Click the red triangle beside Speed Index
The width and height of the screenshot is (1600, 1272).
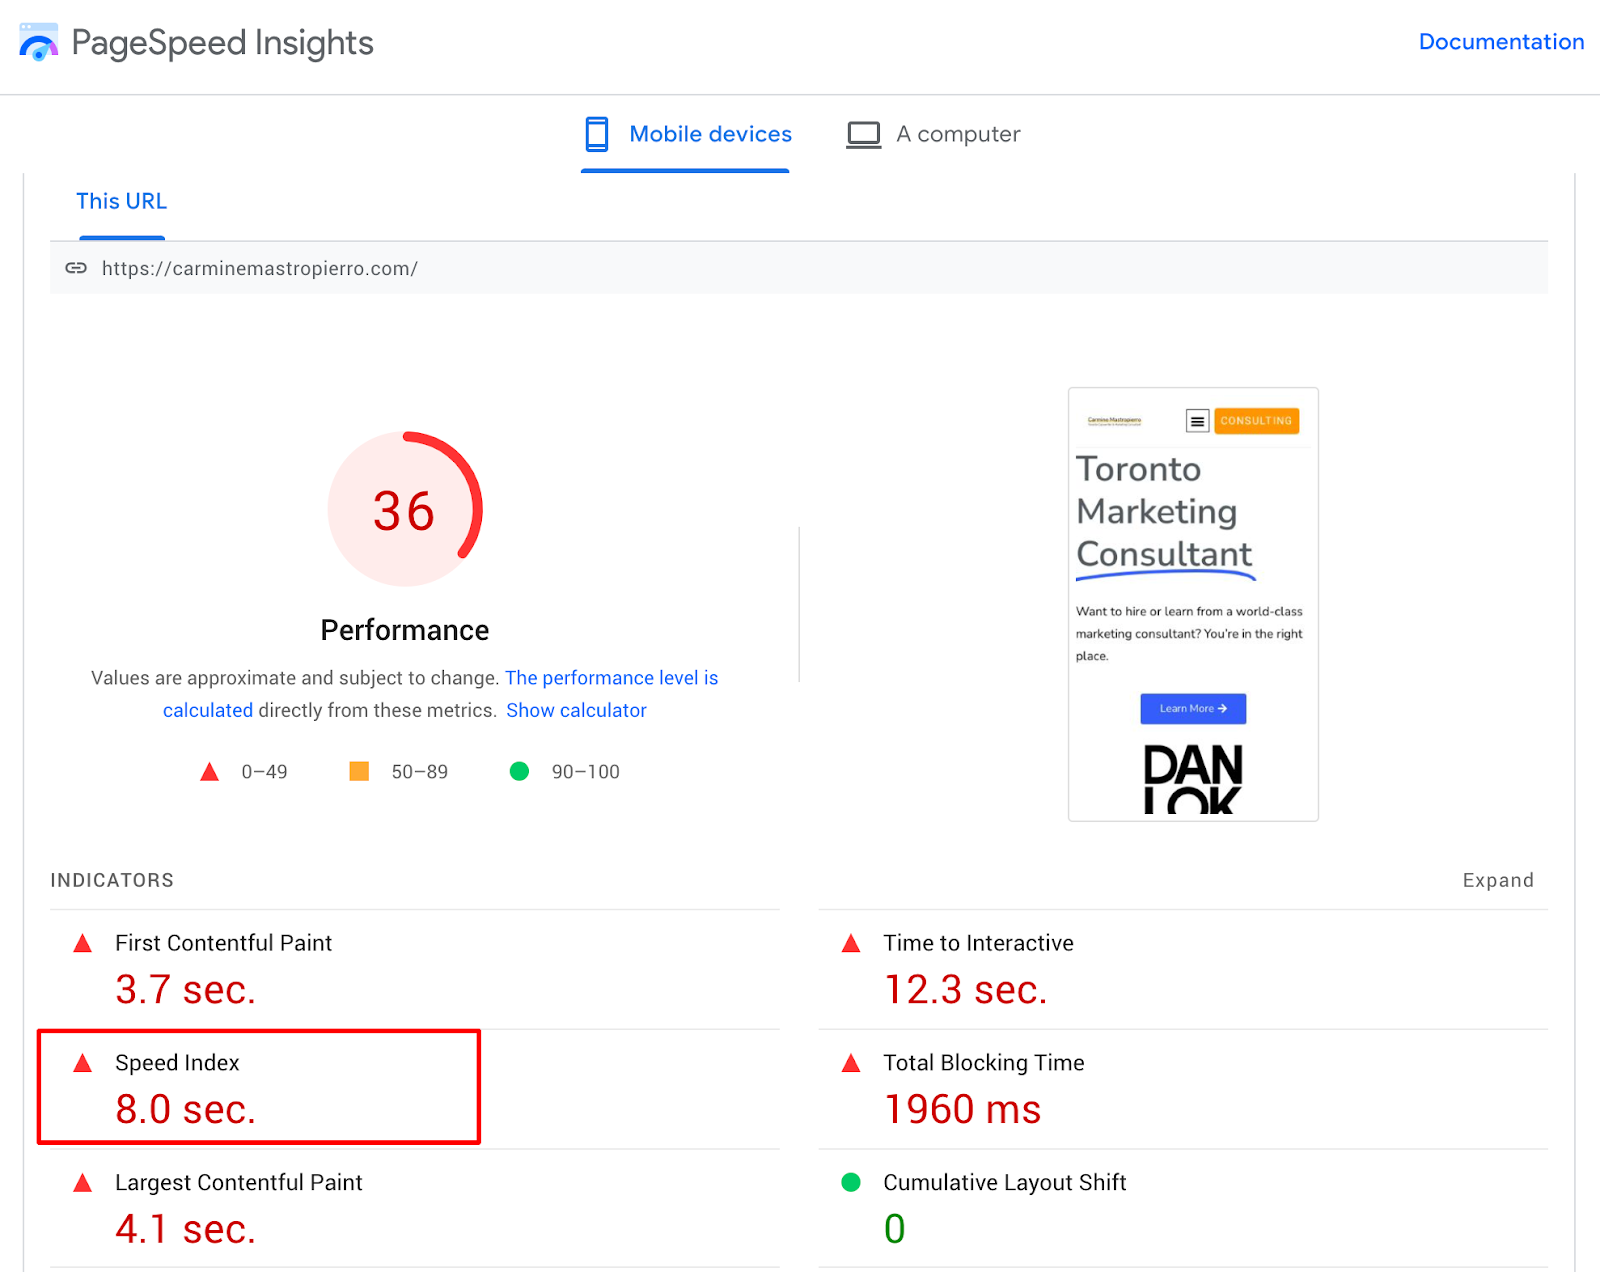tap(83, 1063)
